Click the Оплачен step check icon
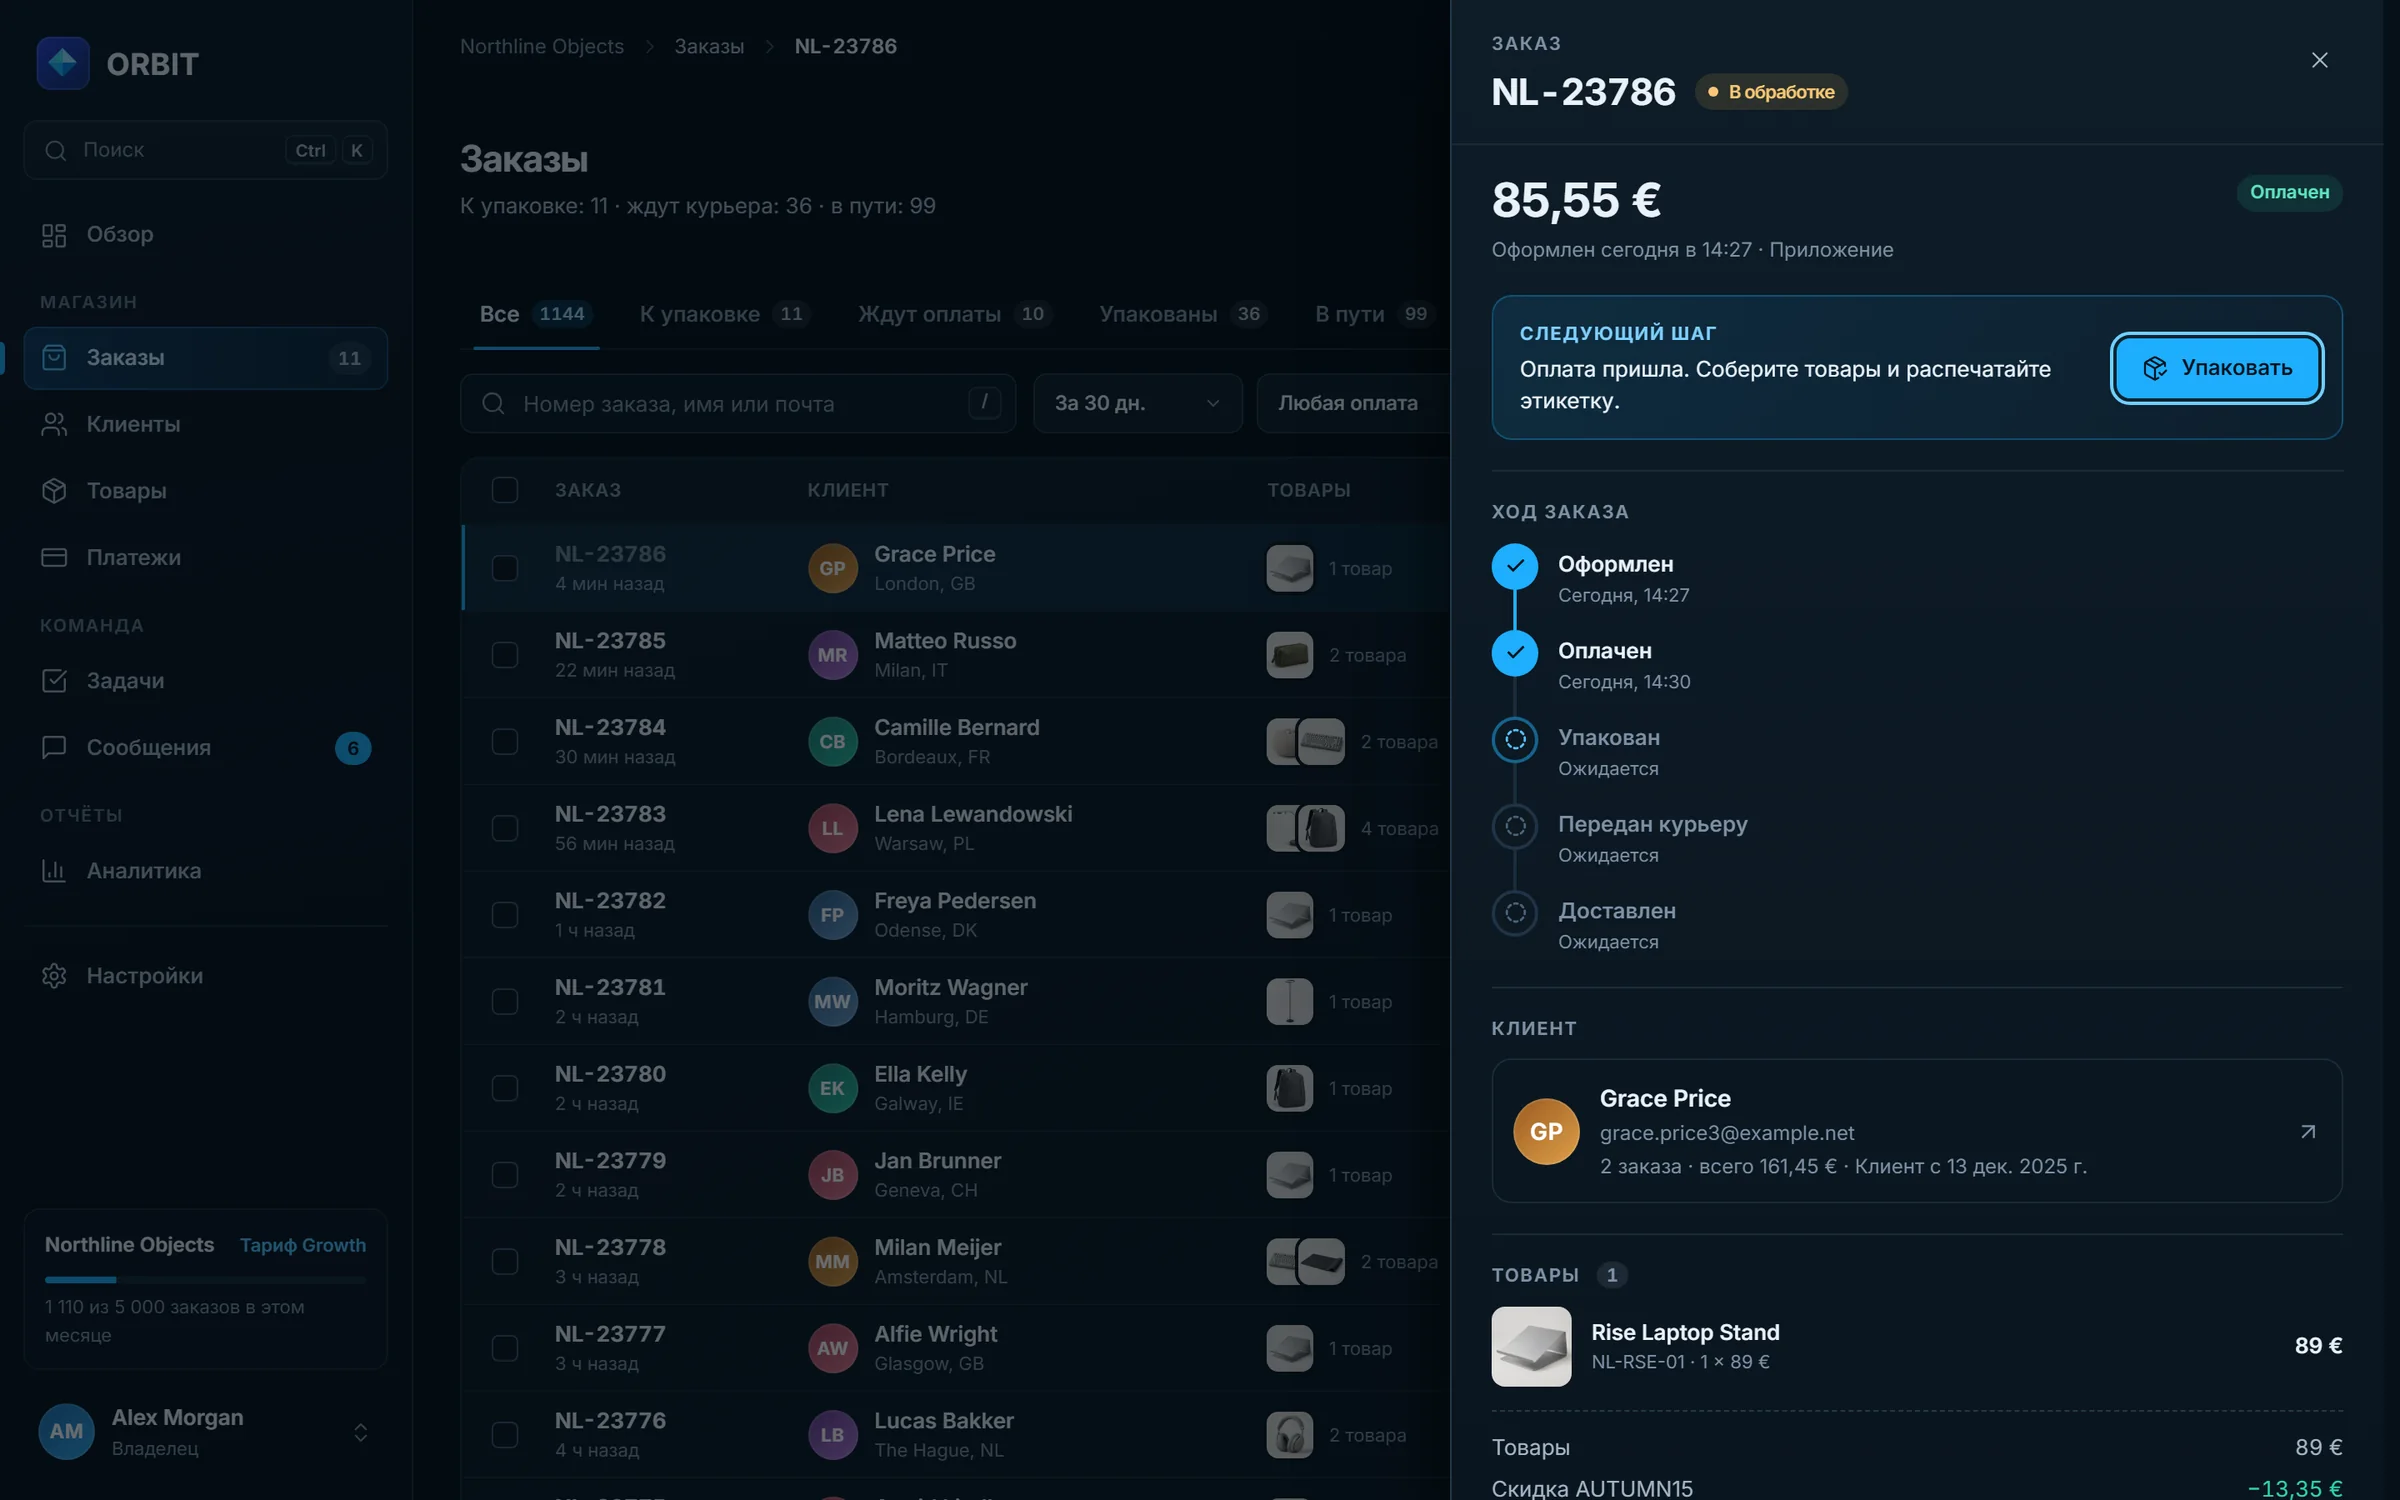2400x1500 pixels. (1515, 653)
